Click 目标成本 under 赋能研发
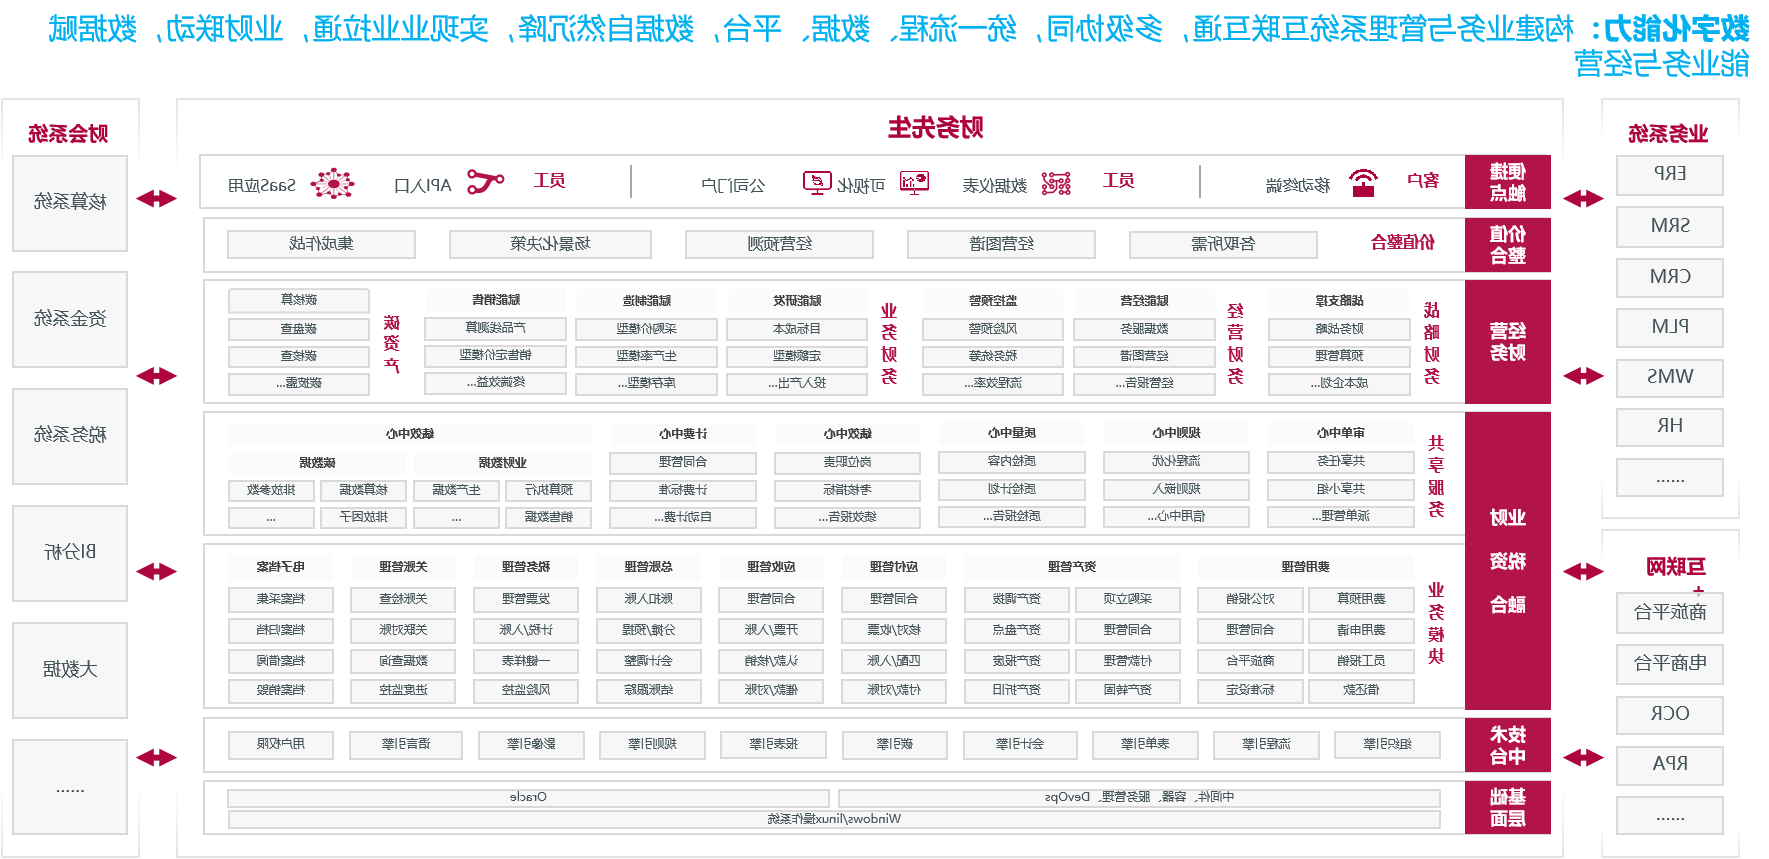 [x=797, y=329]
